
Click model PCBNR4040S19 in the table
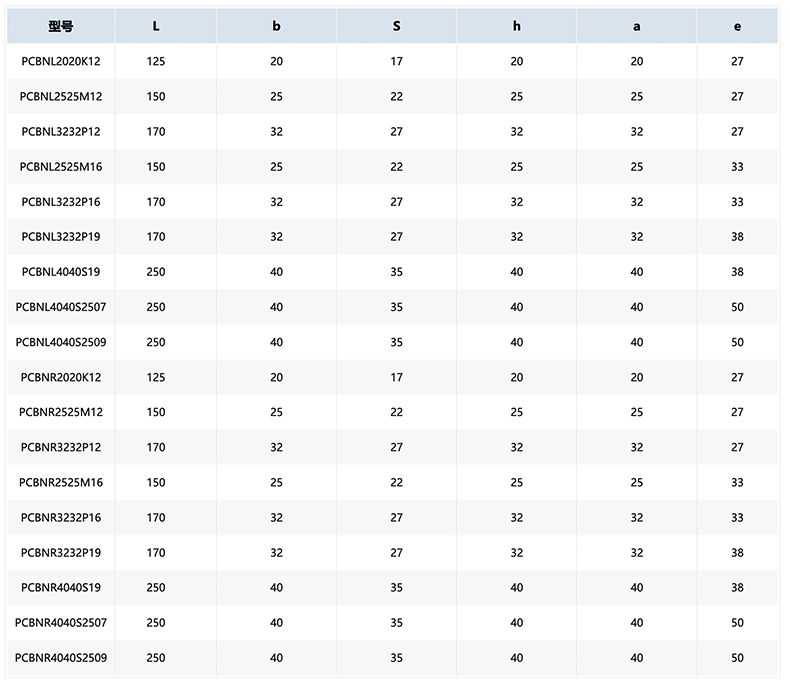point(61,588)
